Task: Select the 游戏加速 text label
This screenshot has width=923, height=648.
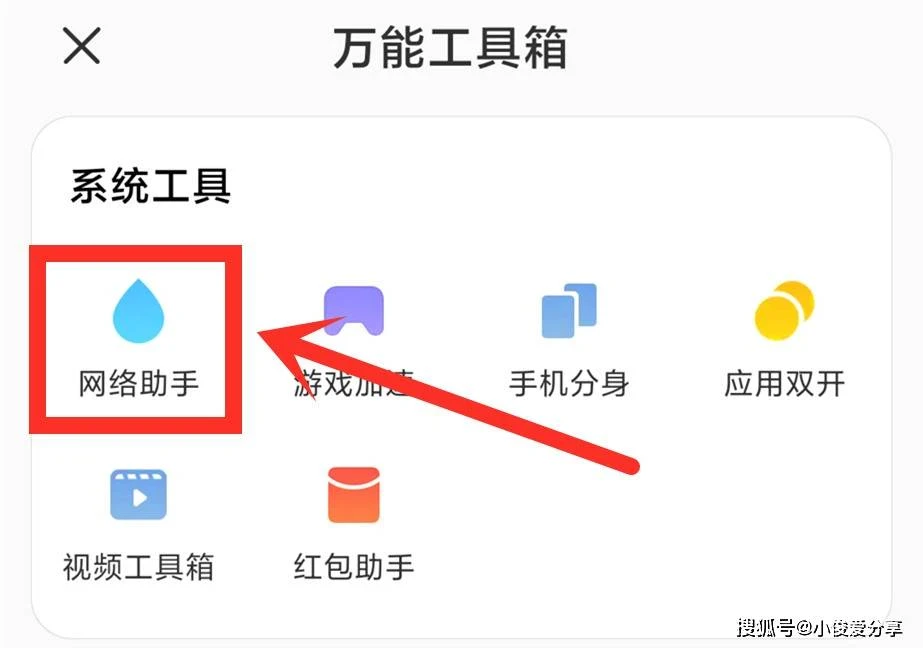Action: (354, 384)
